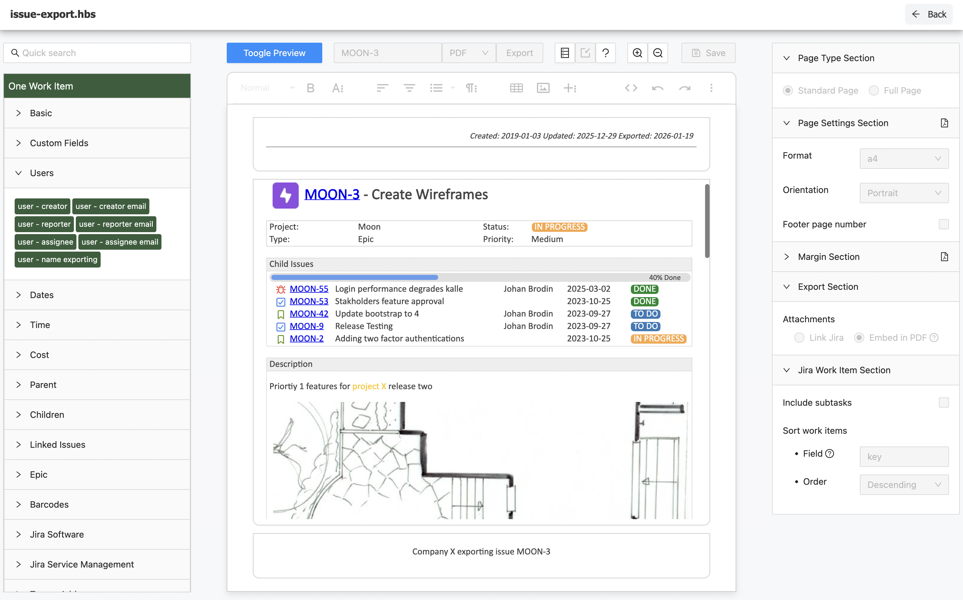Collapse the Users category
The height and width of the screenshot is (600, 963).
(x=97, y=173)
